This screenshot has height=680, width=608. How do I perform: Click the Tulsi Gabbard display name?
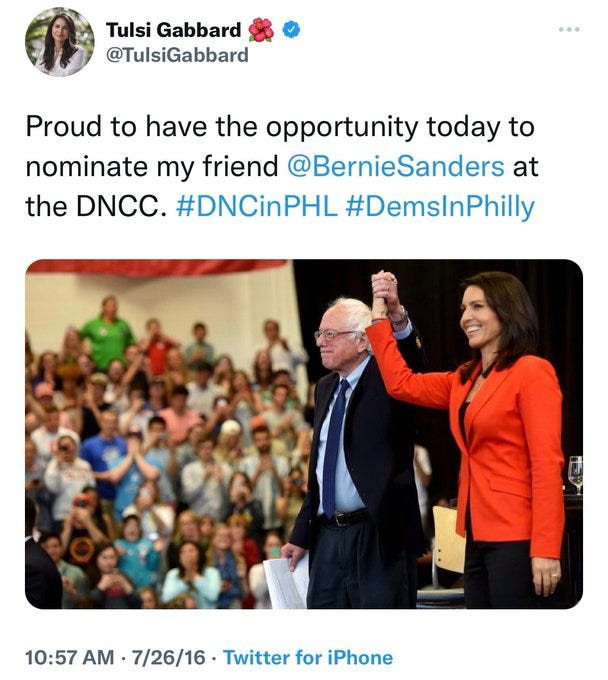point(172,30)
